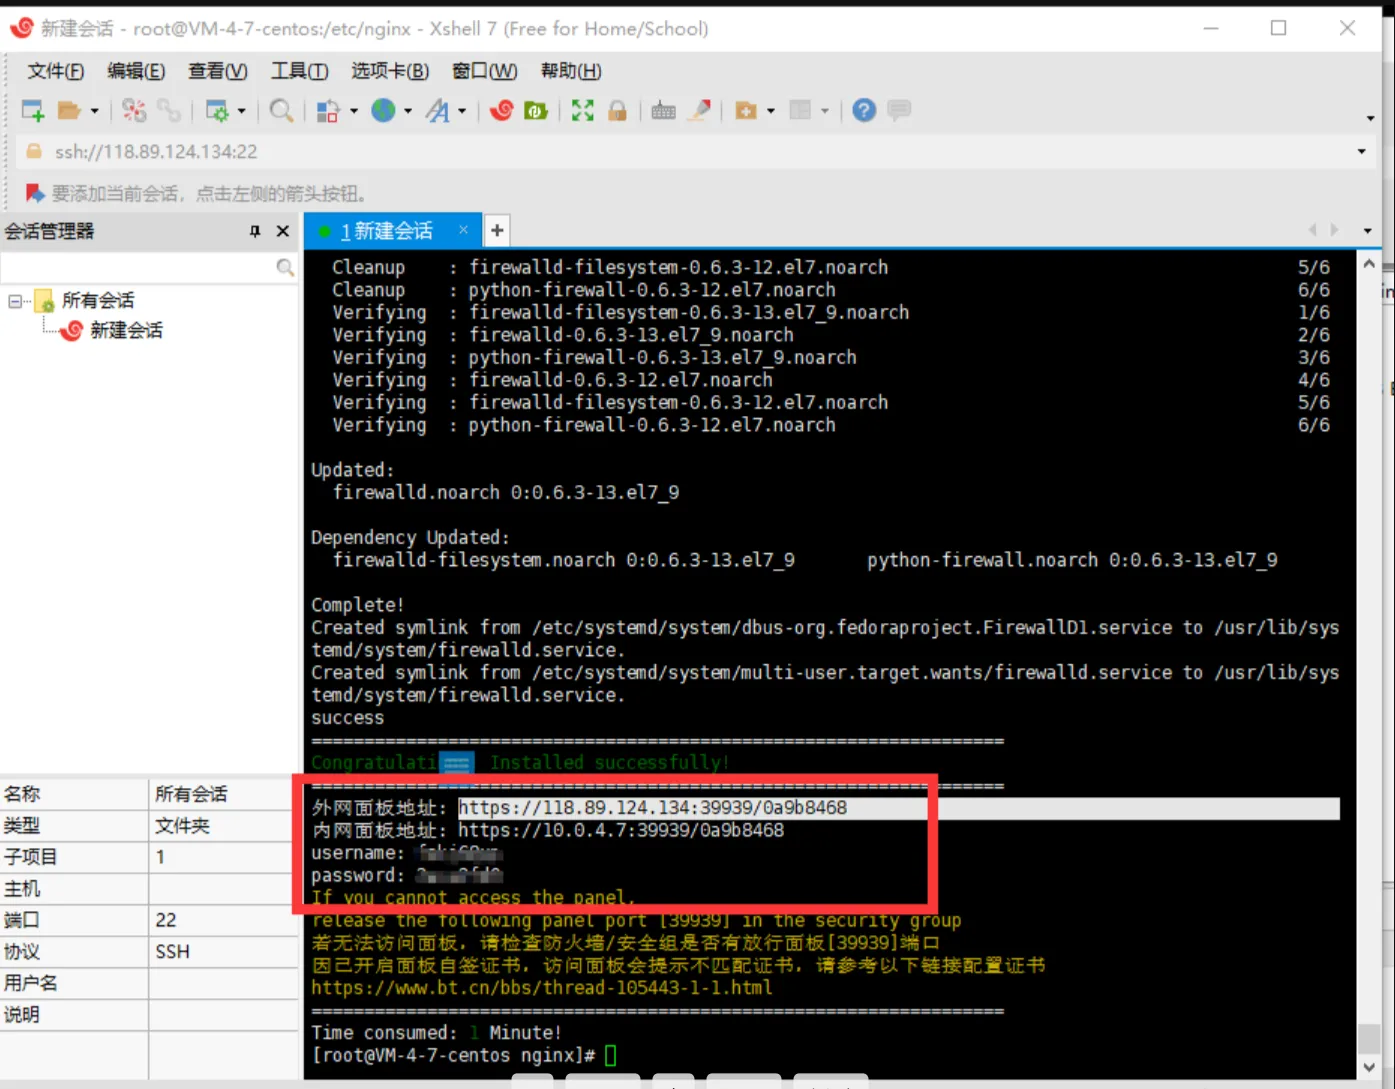Click the Open session folder icon
Viewport: 1395px width, 1089px height.
[x=69, y=111]
